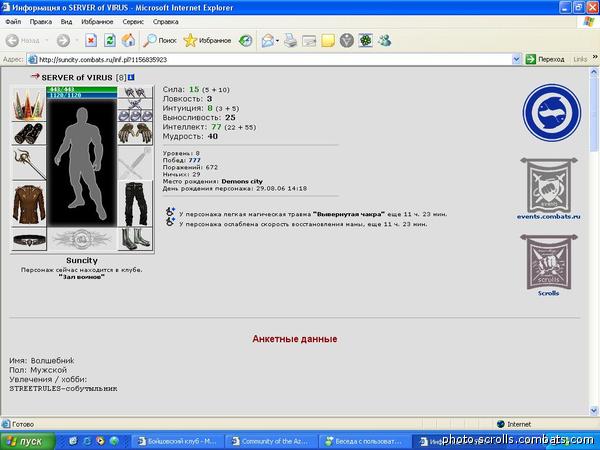600x450 pixels.
Task: Open the mail icon's dropdown arrow
Action: [277, 41]
